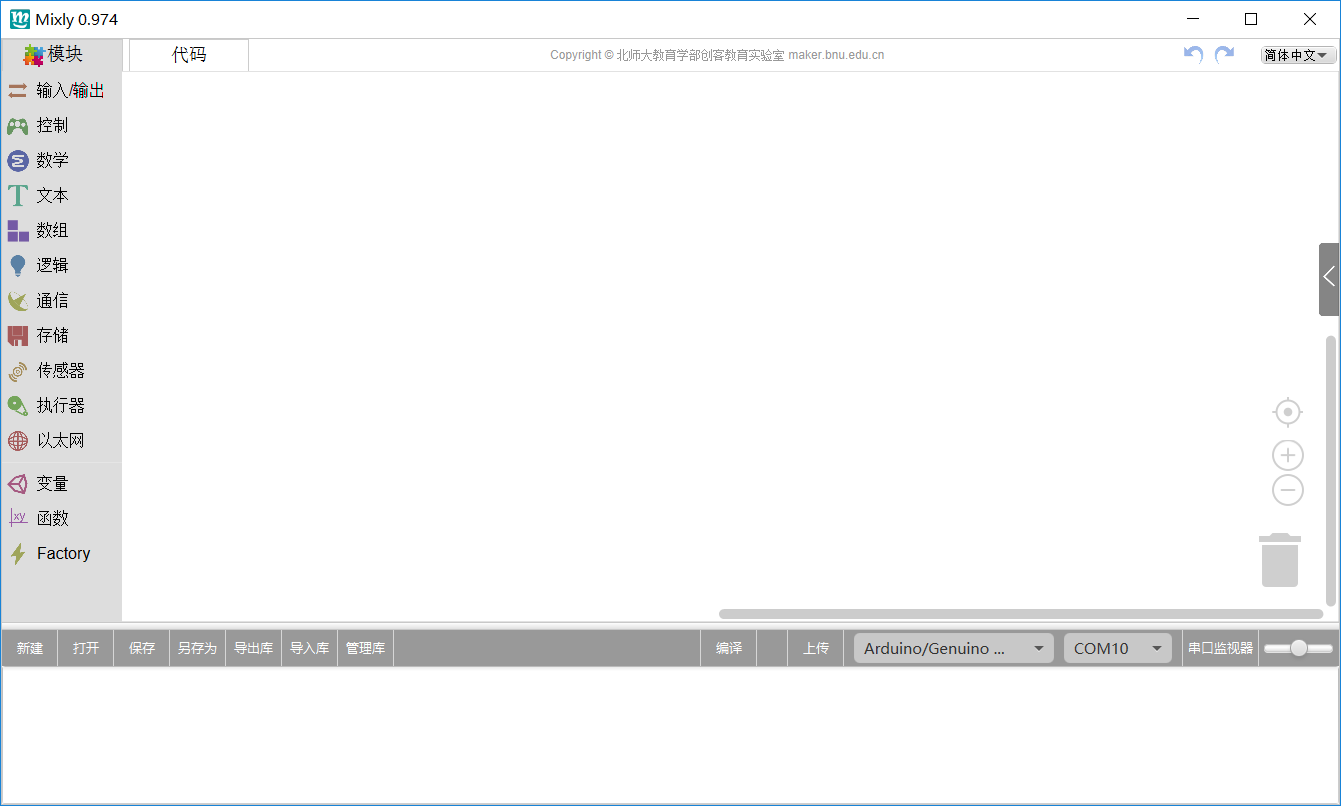Viewport: 1341px width, 806px height.
Task: Open the 执行器 (actuator) block category
Action: pyautogui.click(x=60, y=406)
